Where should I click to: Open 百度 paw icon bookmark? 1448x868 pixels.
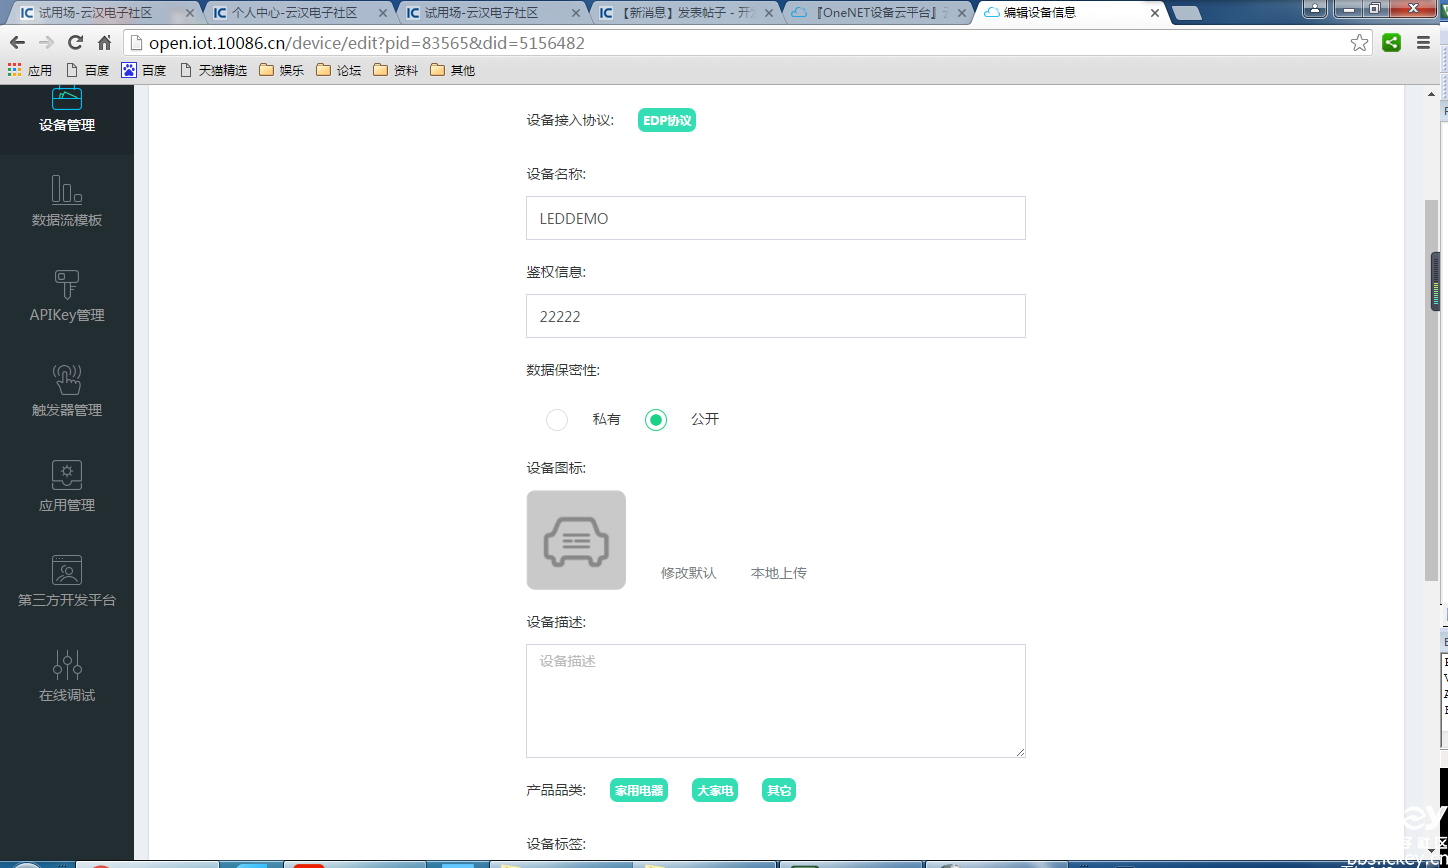click(x=144, y=70)
